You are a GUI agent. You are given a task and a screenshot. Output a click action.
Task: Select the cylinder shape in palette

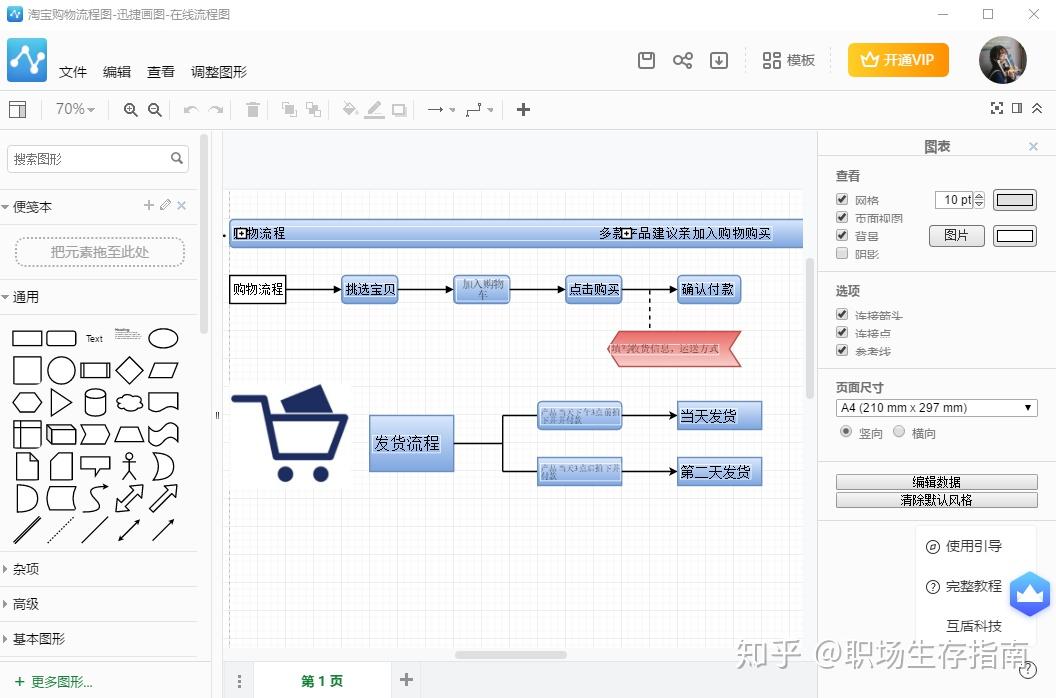(95, 402)
